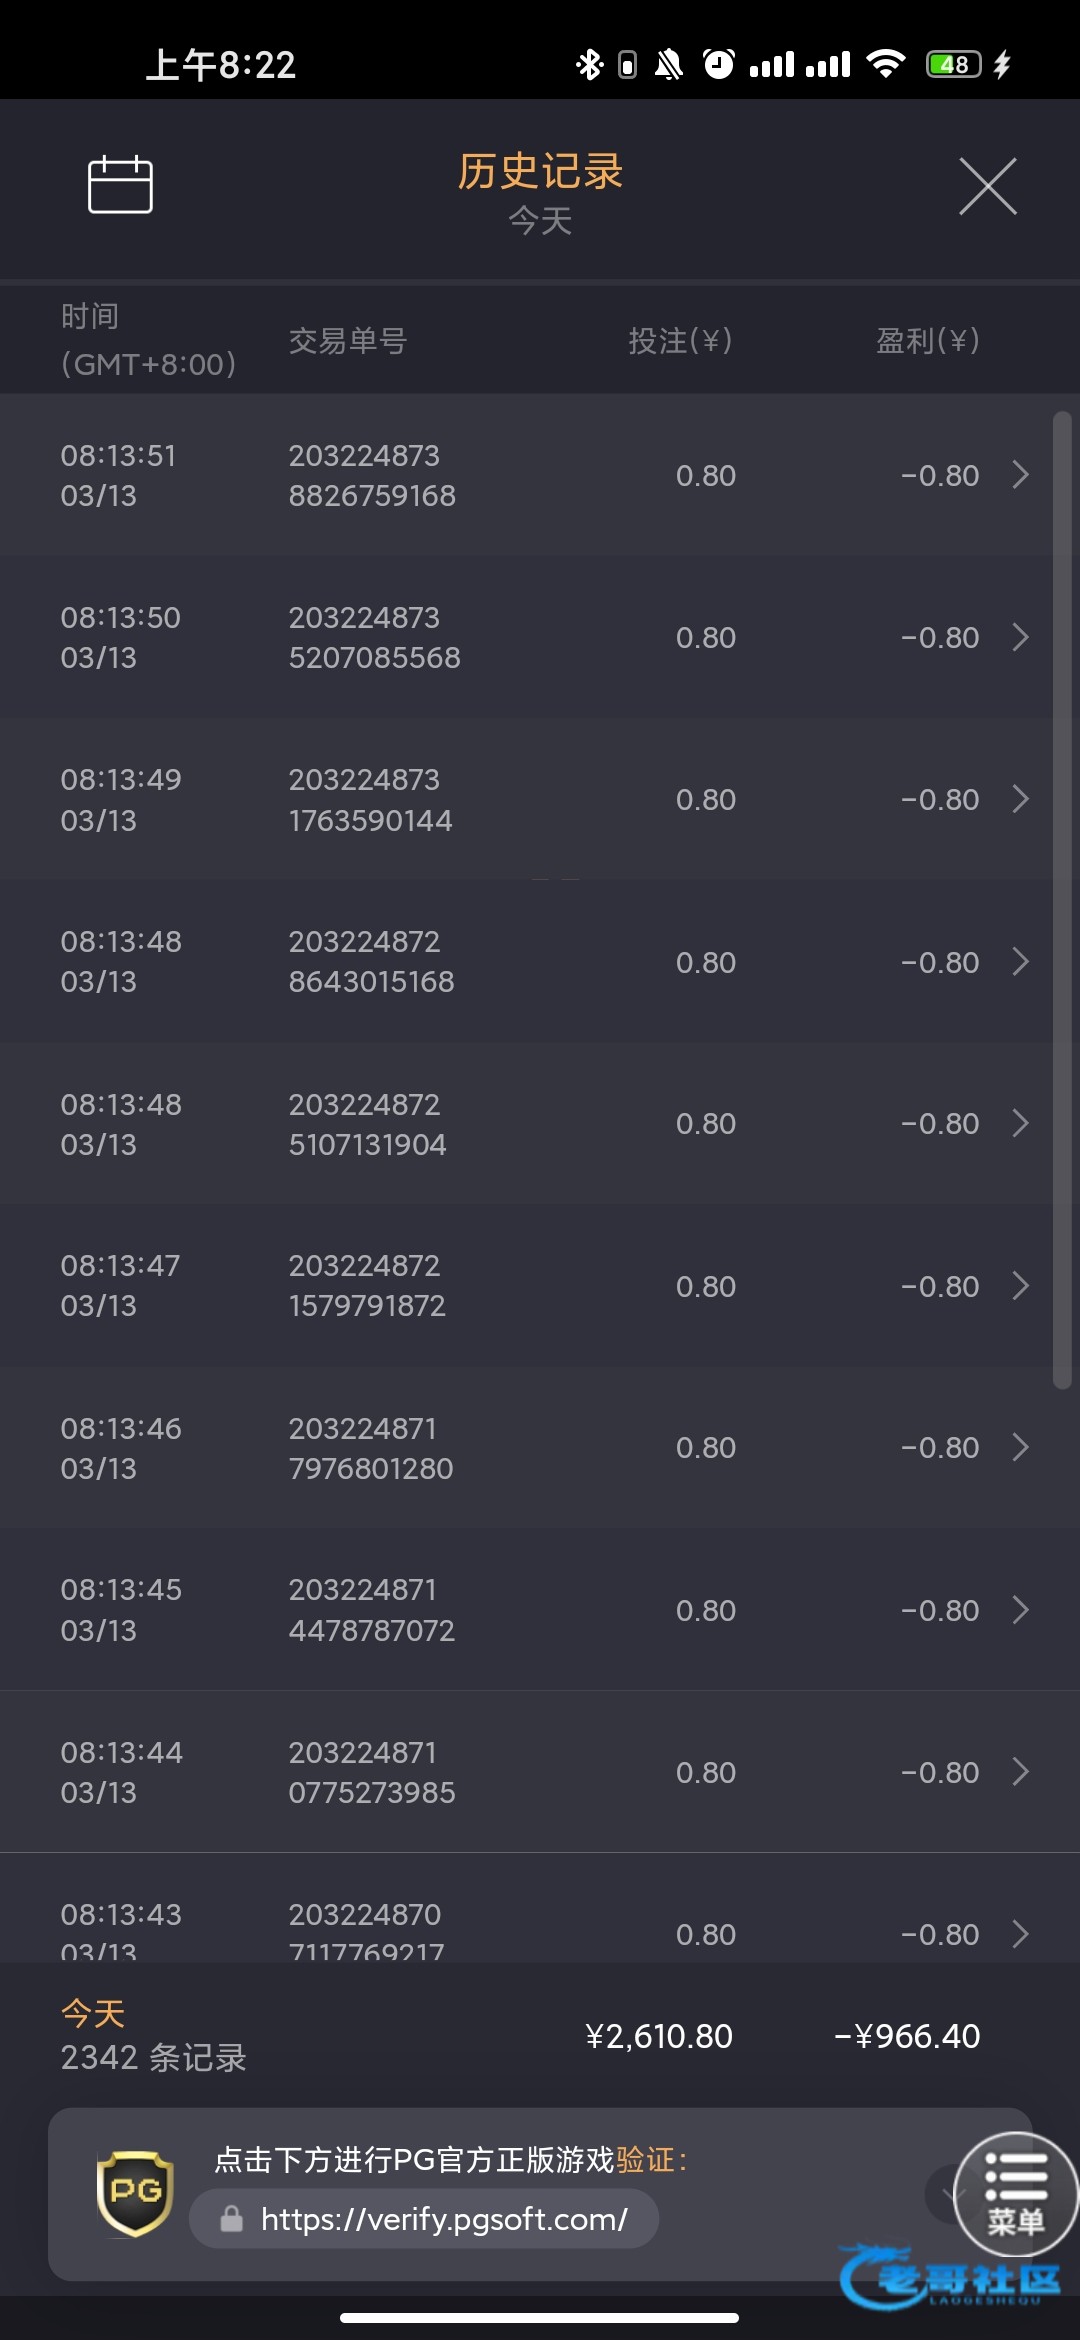Open the calendar date picker icon
Viewport: 1080px width, 2340px height.
pyautogui.click(x=120, y=185)
